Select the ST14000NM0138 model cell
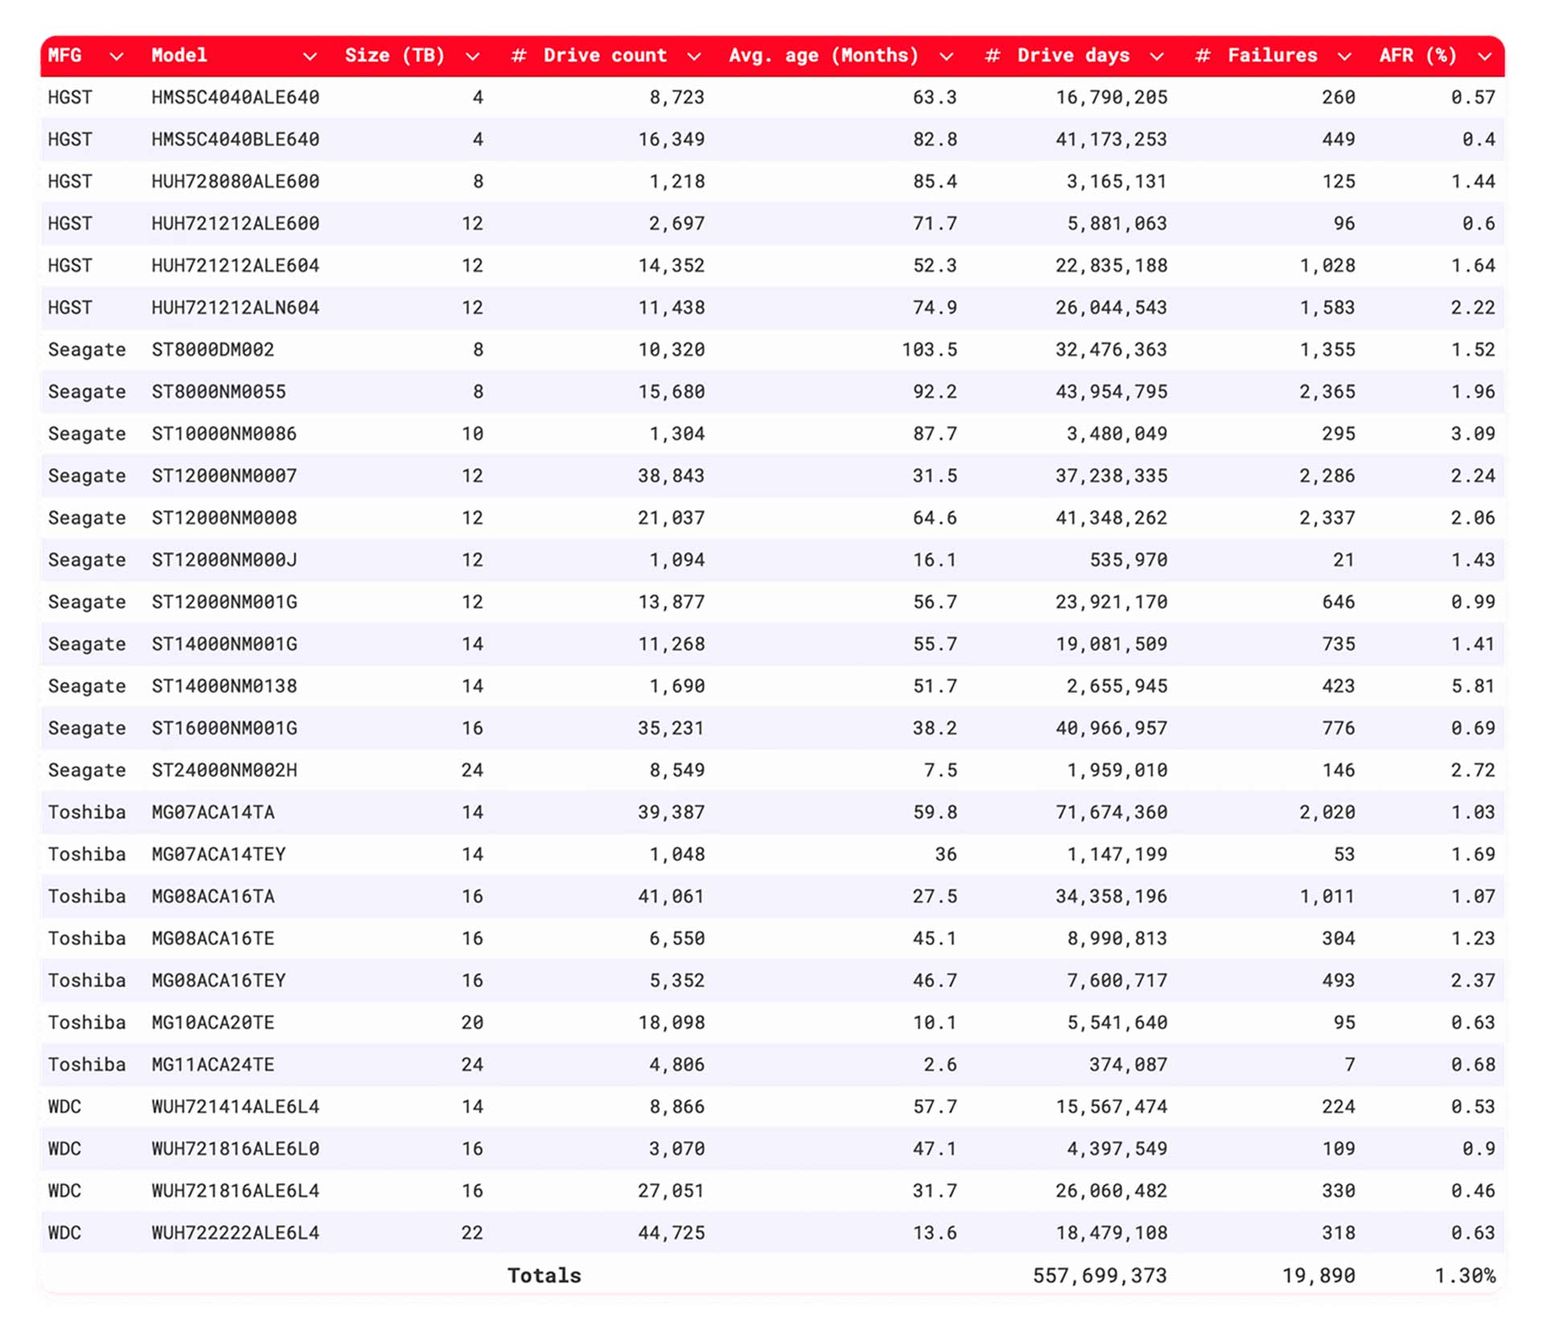The height and width of the screenshot is (1328, 1544). [x=224, y=686]
